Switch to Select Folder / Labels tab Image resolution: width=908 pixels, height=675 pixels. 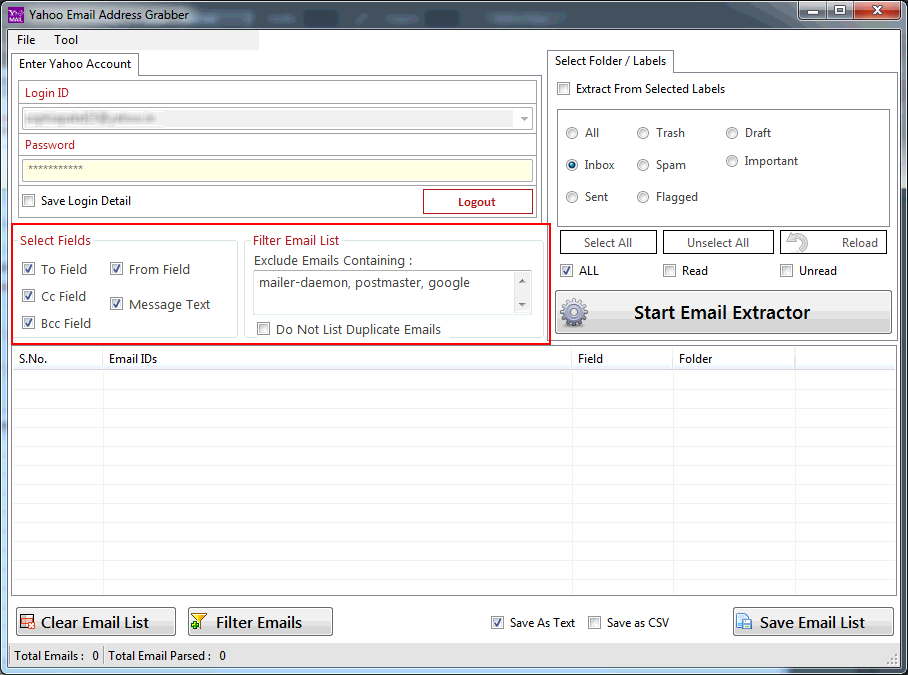610,61
